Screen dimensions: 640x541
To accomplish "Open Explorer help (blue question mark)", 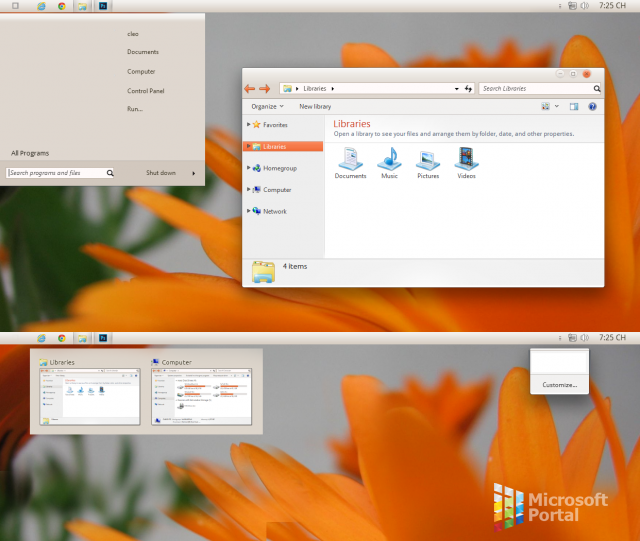I will [x=592, y=107].
